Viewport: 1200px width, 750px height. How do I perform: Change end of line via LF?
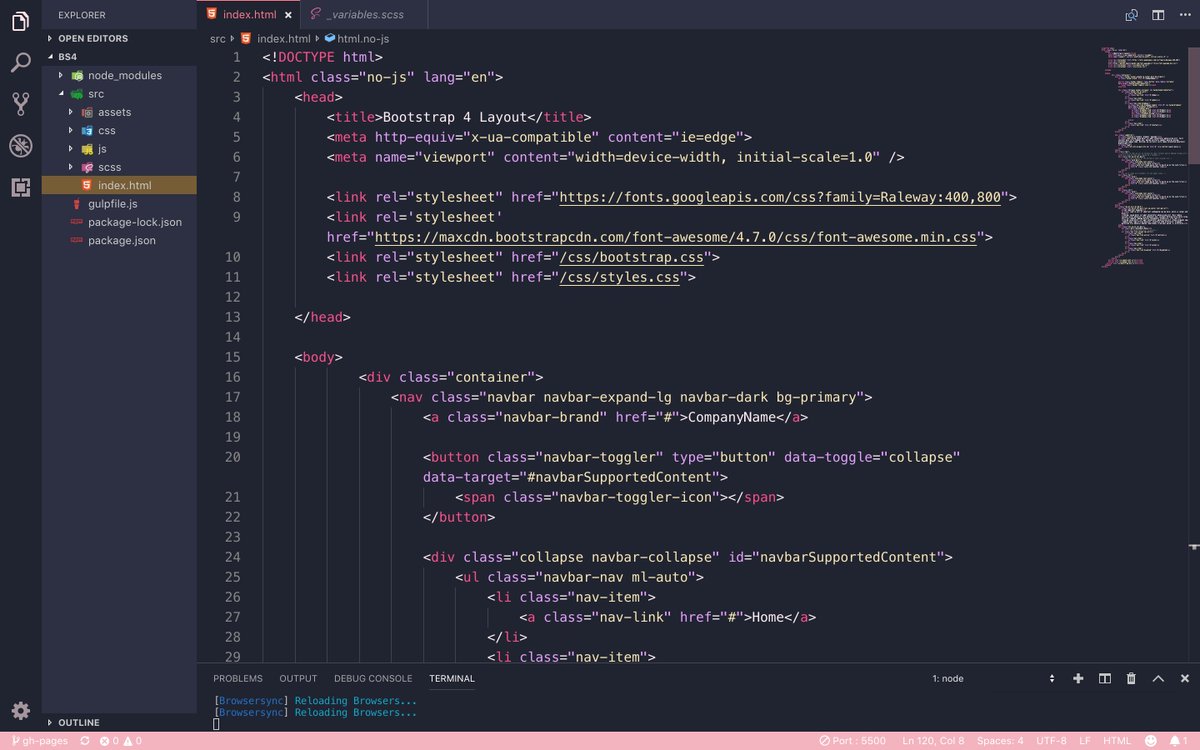tap(1085, 741)
